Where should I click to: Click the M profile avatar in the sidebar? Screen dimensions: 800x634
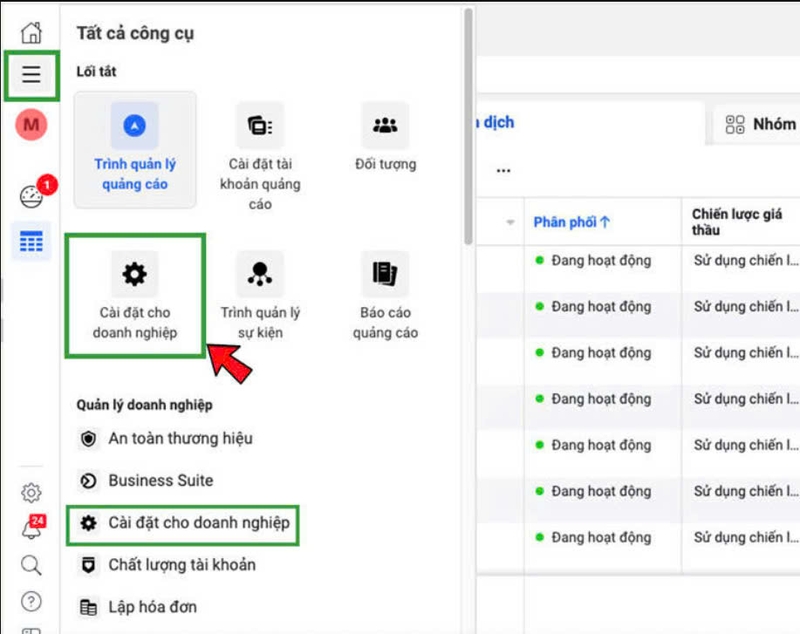pyautogui.click(x=31, y=126)
